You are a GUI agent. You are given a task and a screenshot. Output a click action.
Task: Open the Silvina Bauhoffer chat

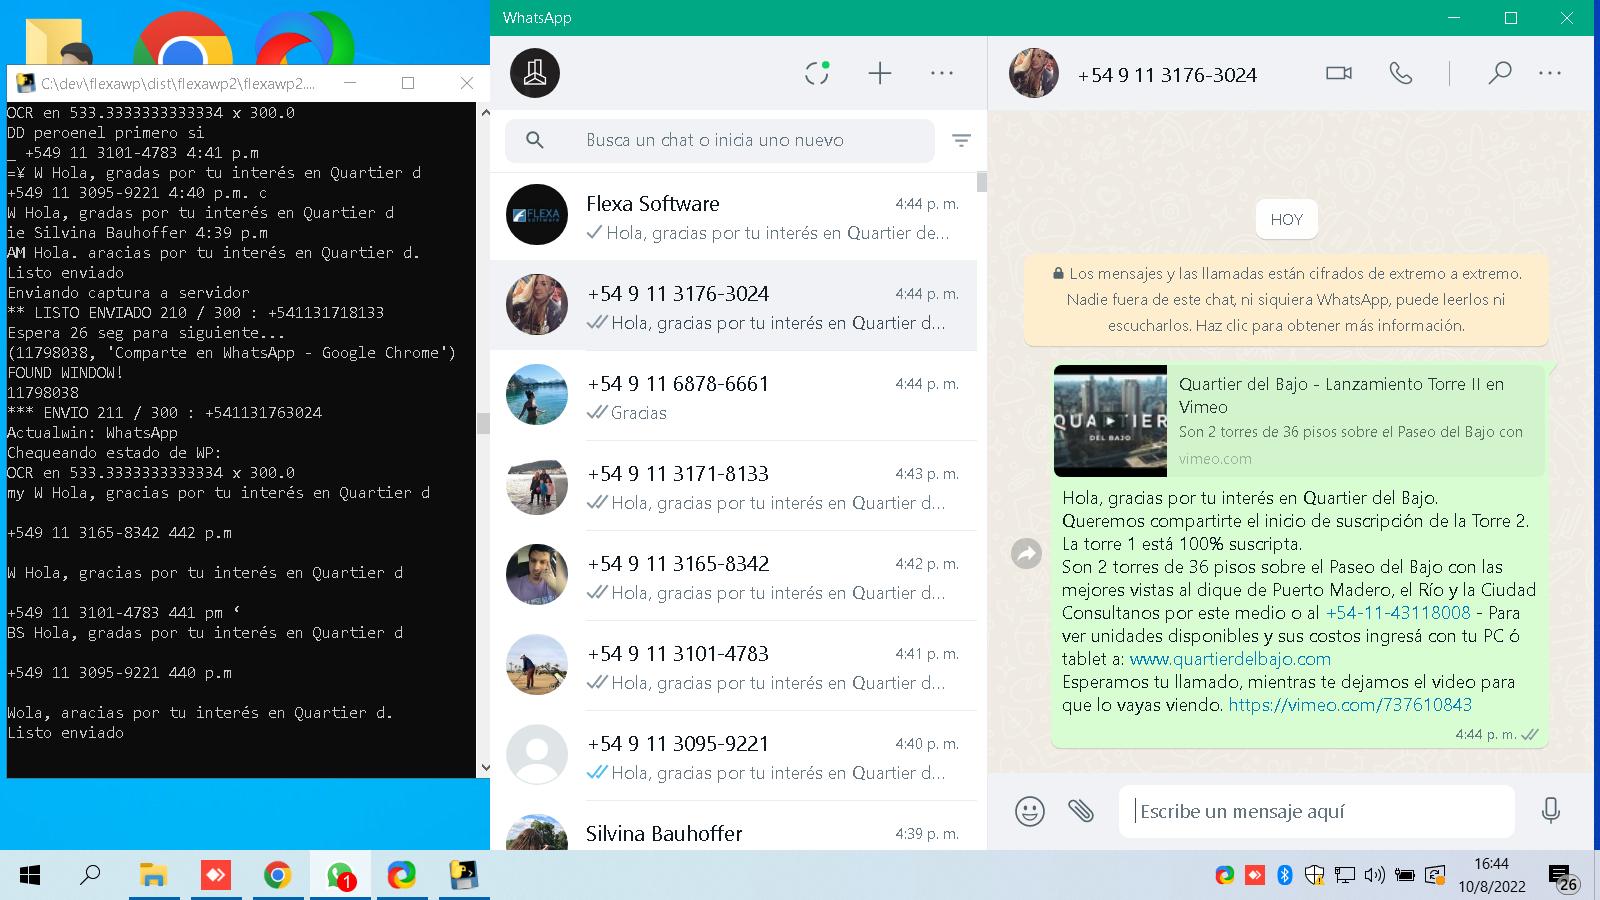point(733,826)
